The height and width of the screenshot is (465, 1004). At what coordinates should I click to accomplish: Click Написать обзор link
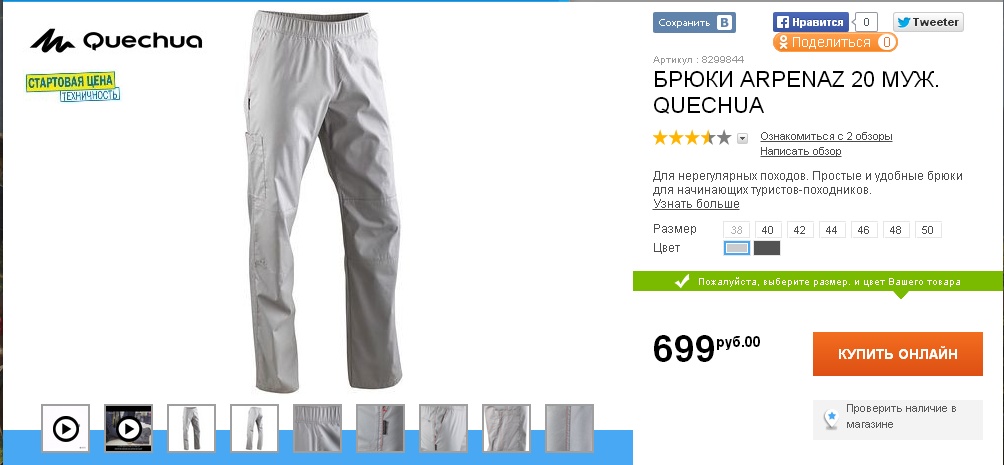[x=800, y=151]
